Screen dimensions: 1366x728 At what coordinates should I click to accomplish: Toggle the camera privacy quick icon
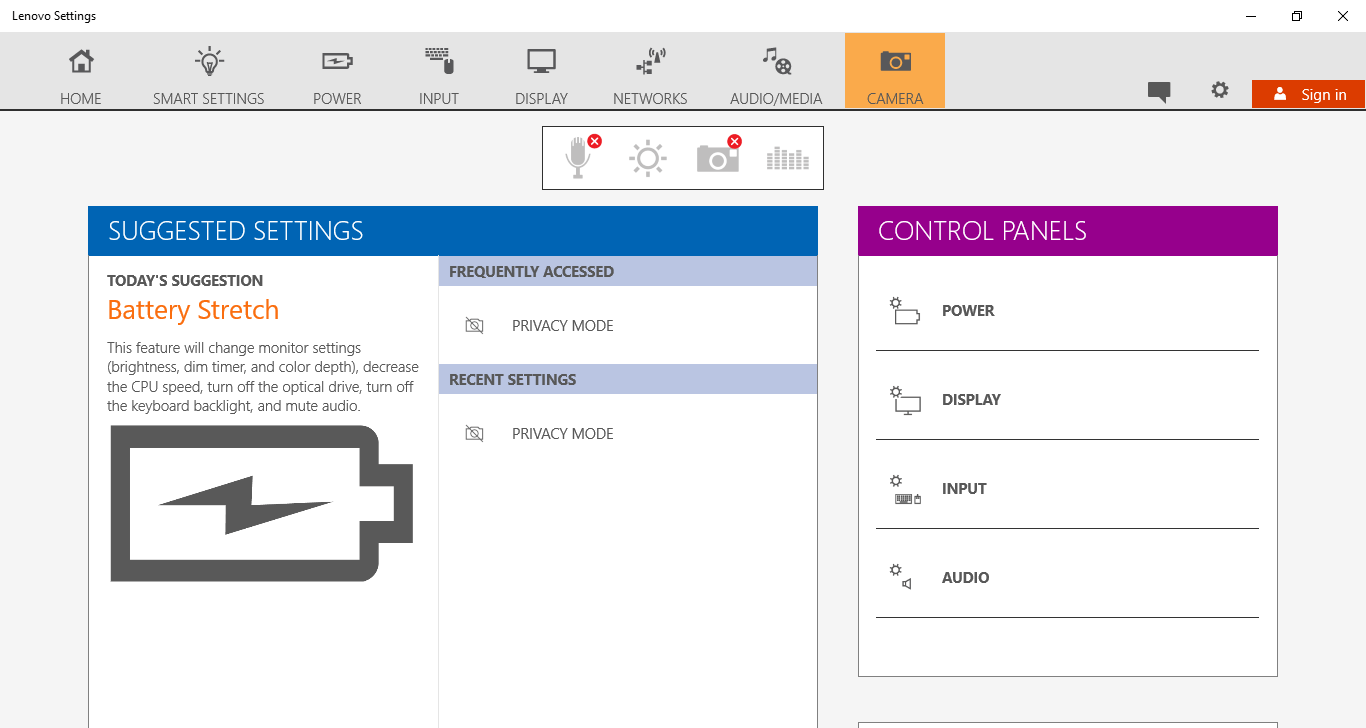[718, 158]
